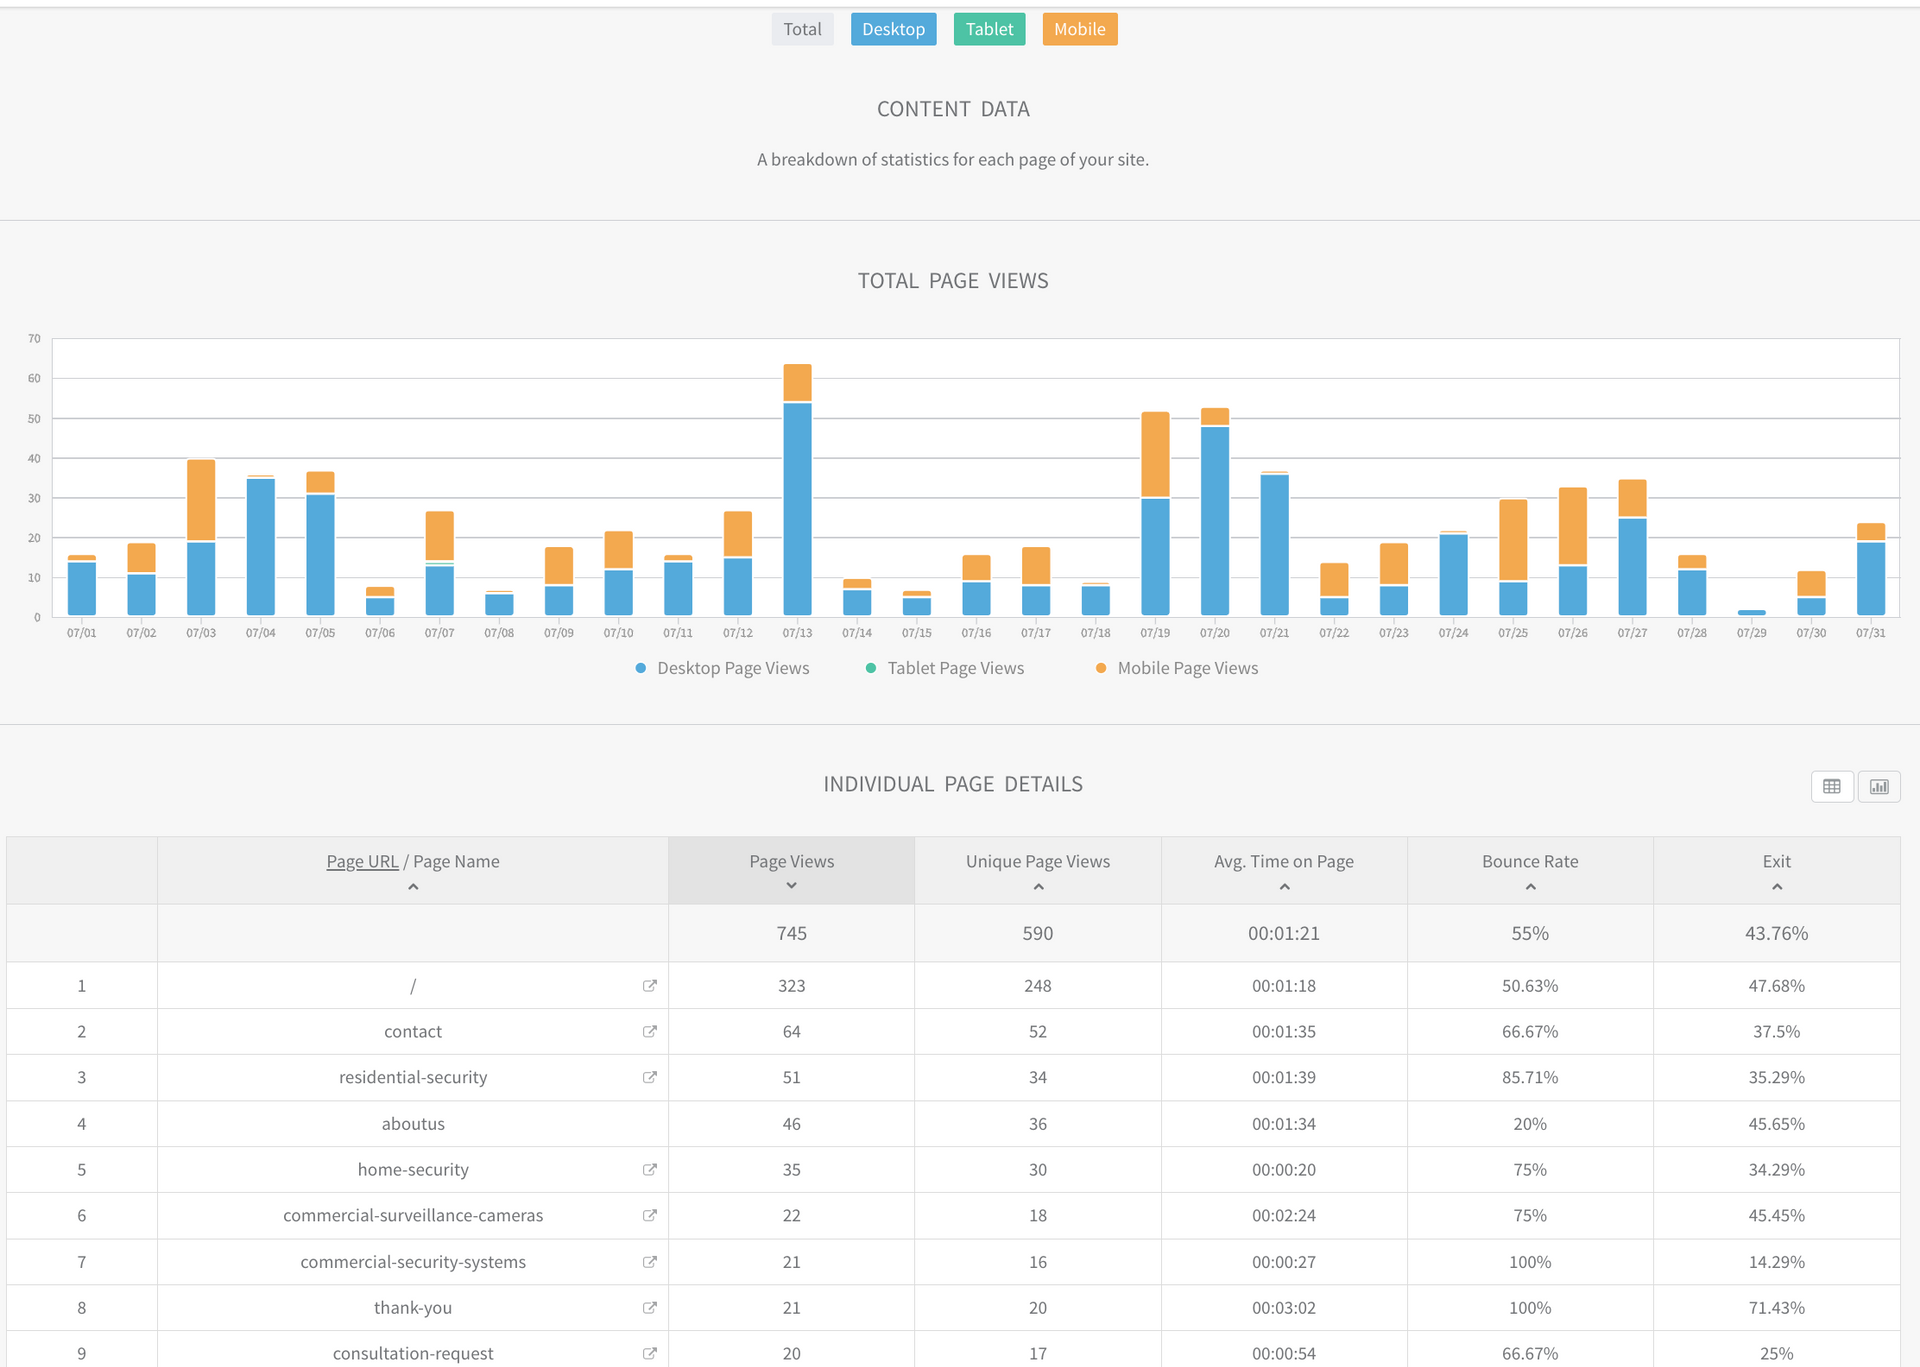Click the Tablet filter button
The width and height of the screenshot is (1920, 1367).
click(x=989, y=29)
